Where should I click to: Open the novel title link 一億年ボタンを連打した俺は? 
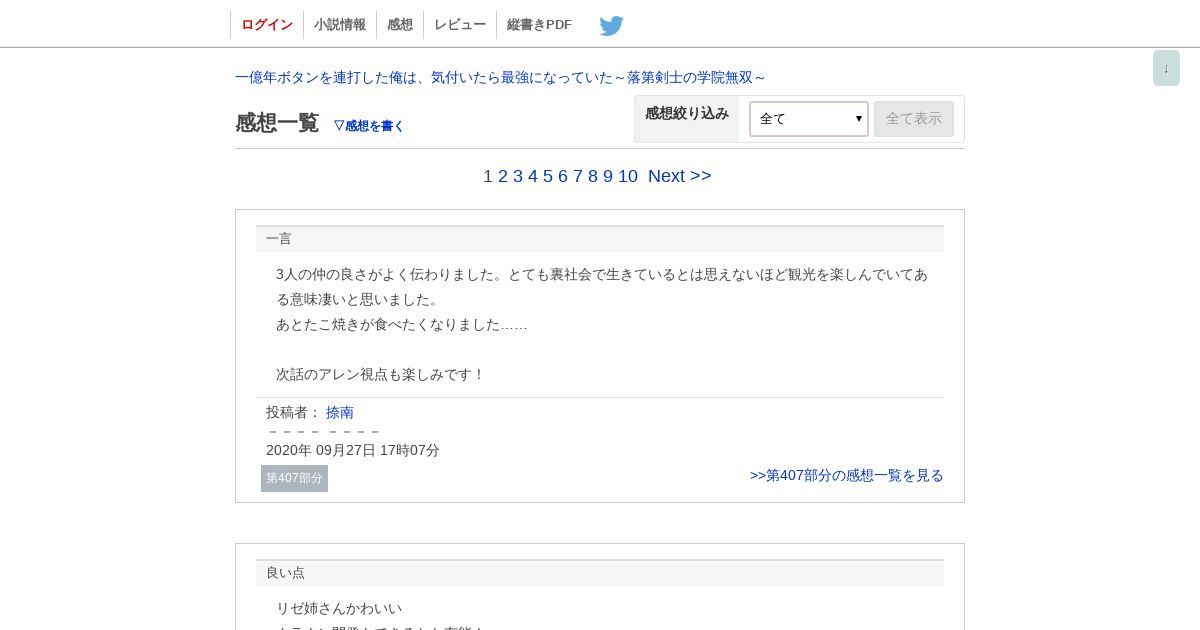tap(501, 77)
